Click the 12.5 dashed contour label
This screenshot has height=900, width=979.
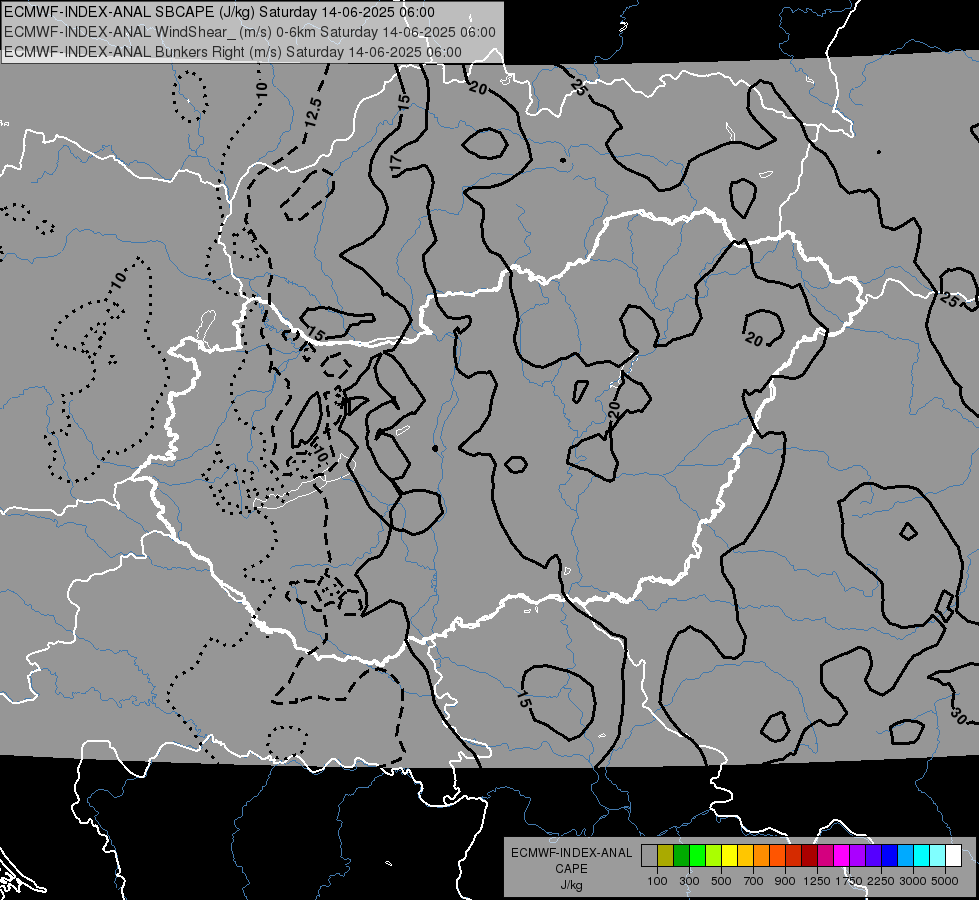(314, 112)
